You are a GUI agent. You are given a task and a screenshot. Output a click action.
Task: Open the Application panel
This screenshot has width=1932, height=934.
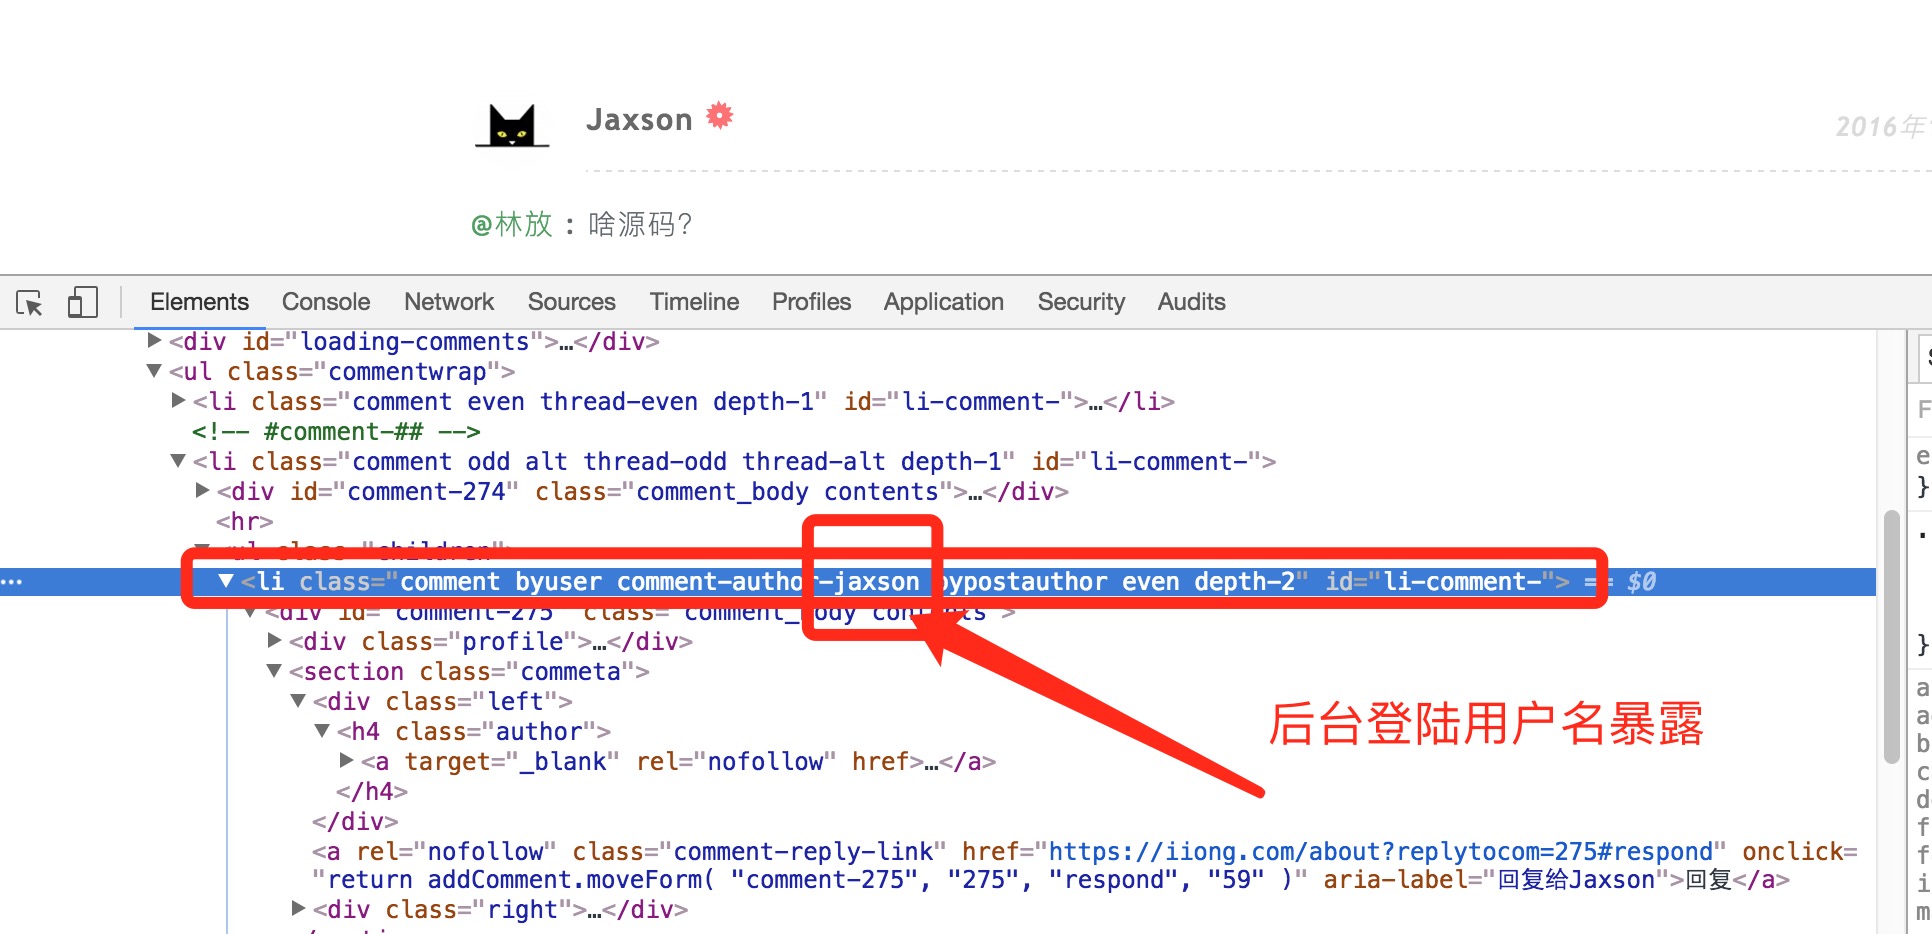click(x=943, y=302)
